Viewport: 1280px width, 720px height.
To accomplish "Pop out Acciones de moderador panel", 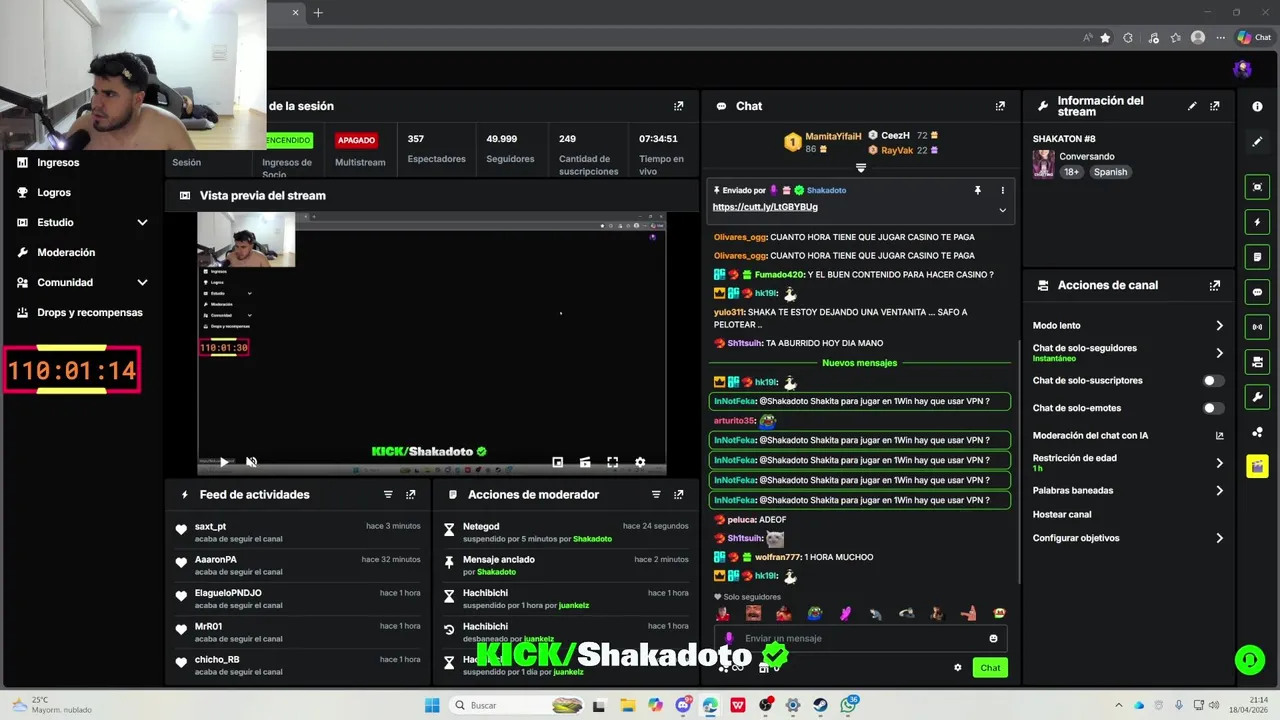I will point(679,494).
